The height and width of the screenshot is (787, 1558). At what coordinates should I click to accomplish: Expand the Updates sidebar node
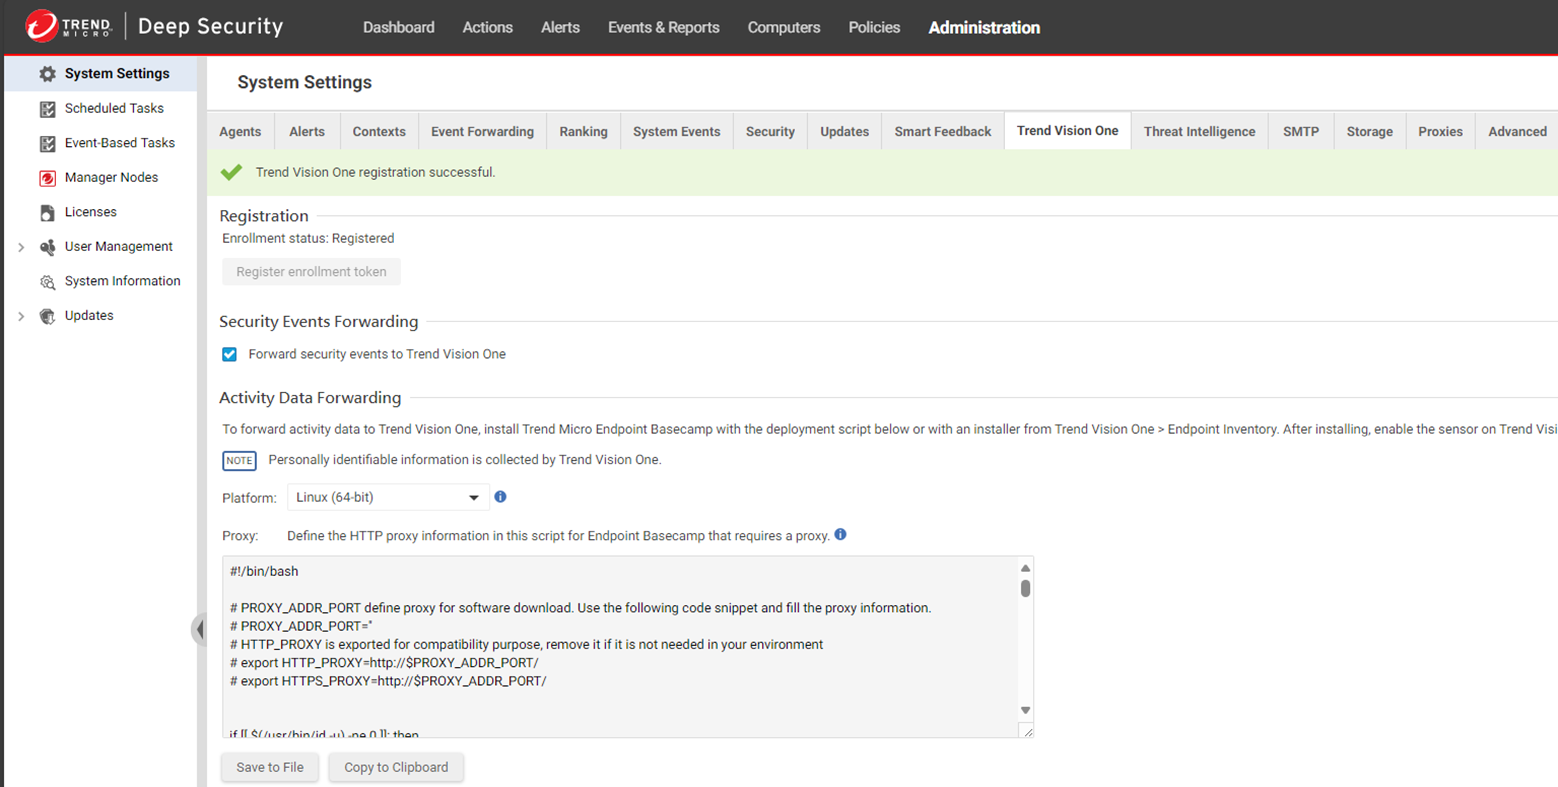coord(21,316)
